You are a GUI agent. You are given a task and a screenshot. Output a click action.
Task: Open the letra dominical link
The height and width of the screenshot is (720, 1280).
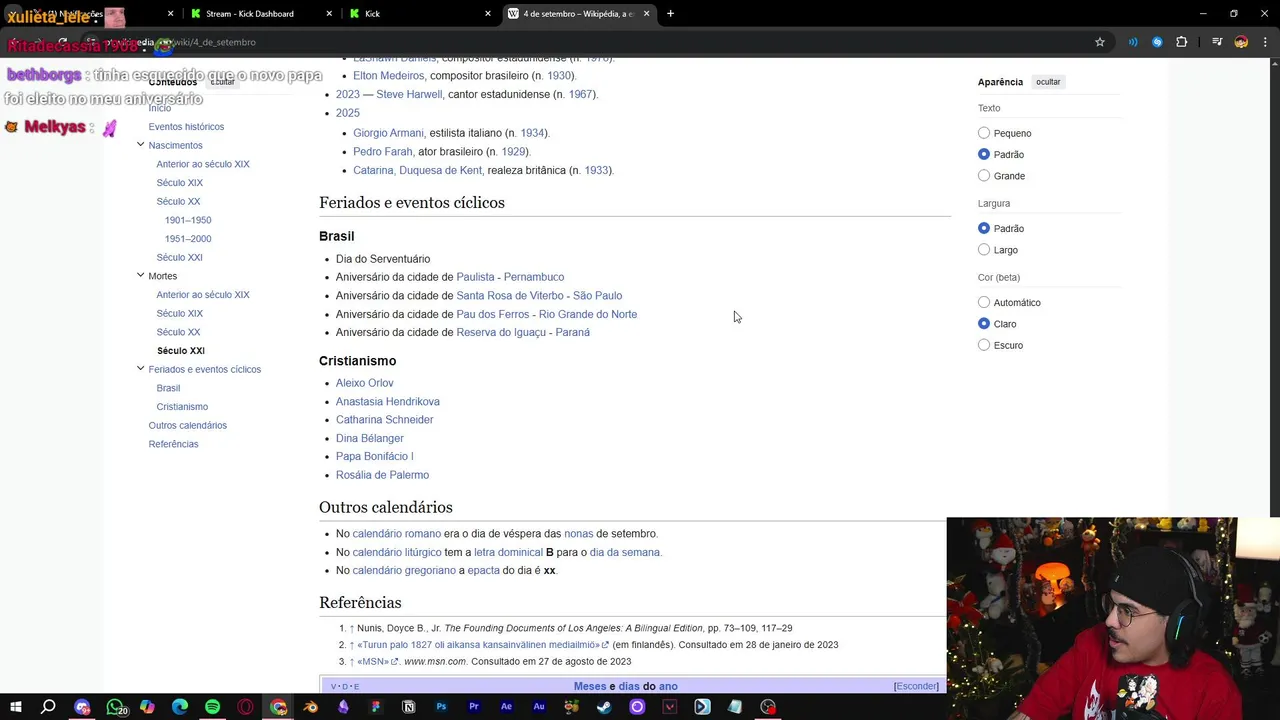[507, 552]
